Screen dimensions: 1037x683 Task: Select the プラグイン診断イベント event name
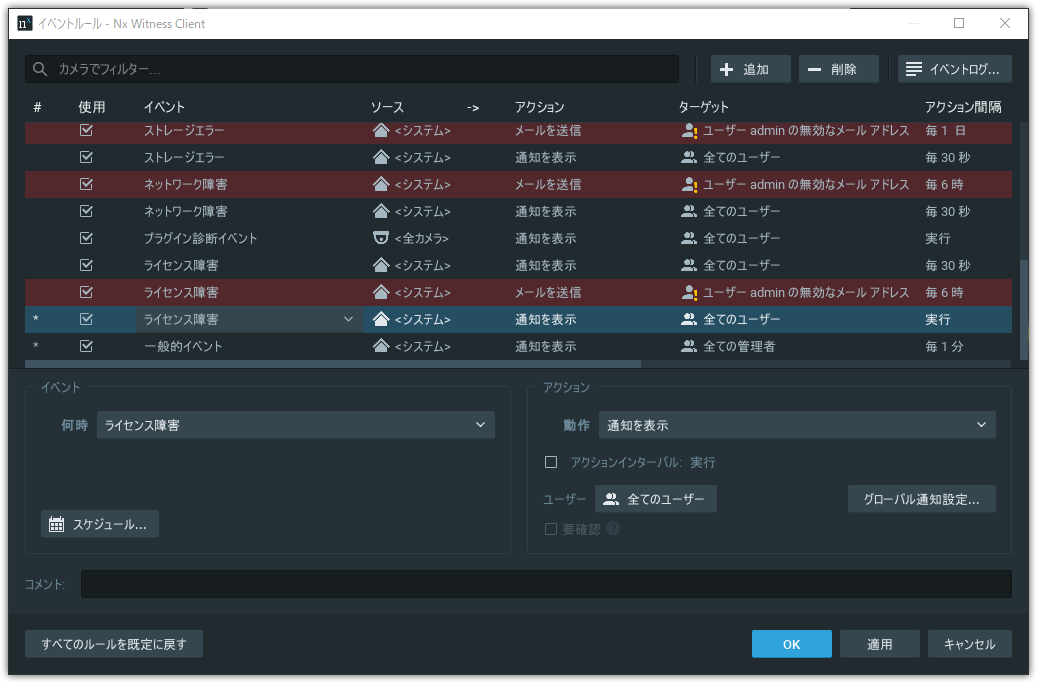pyautogui.click(x=200, y=238)
